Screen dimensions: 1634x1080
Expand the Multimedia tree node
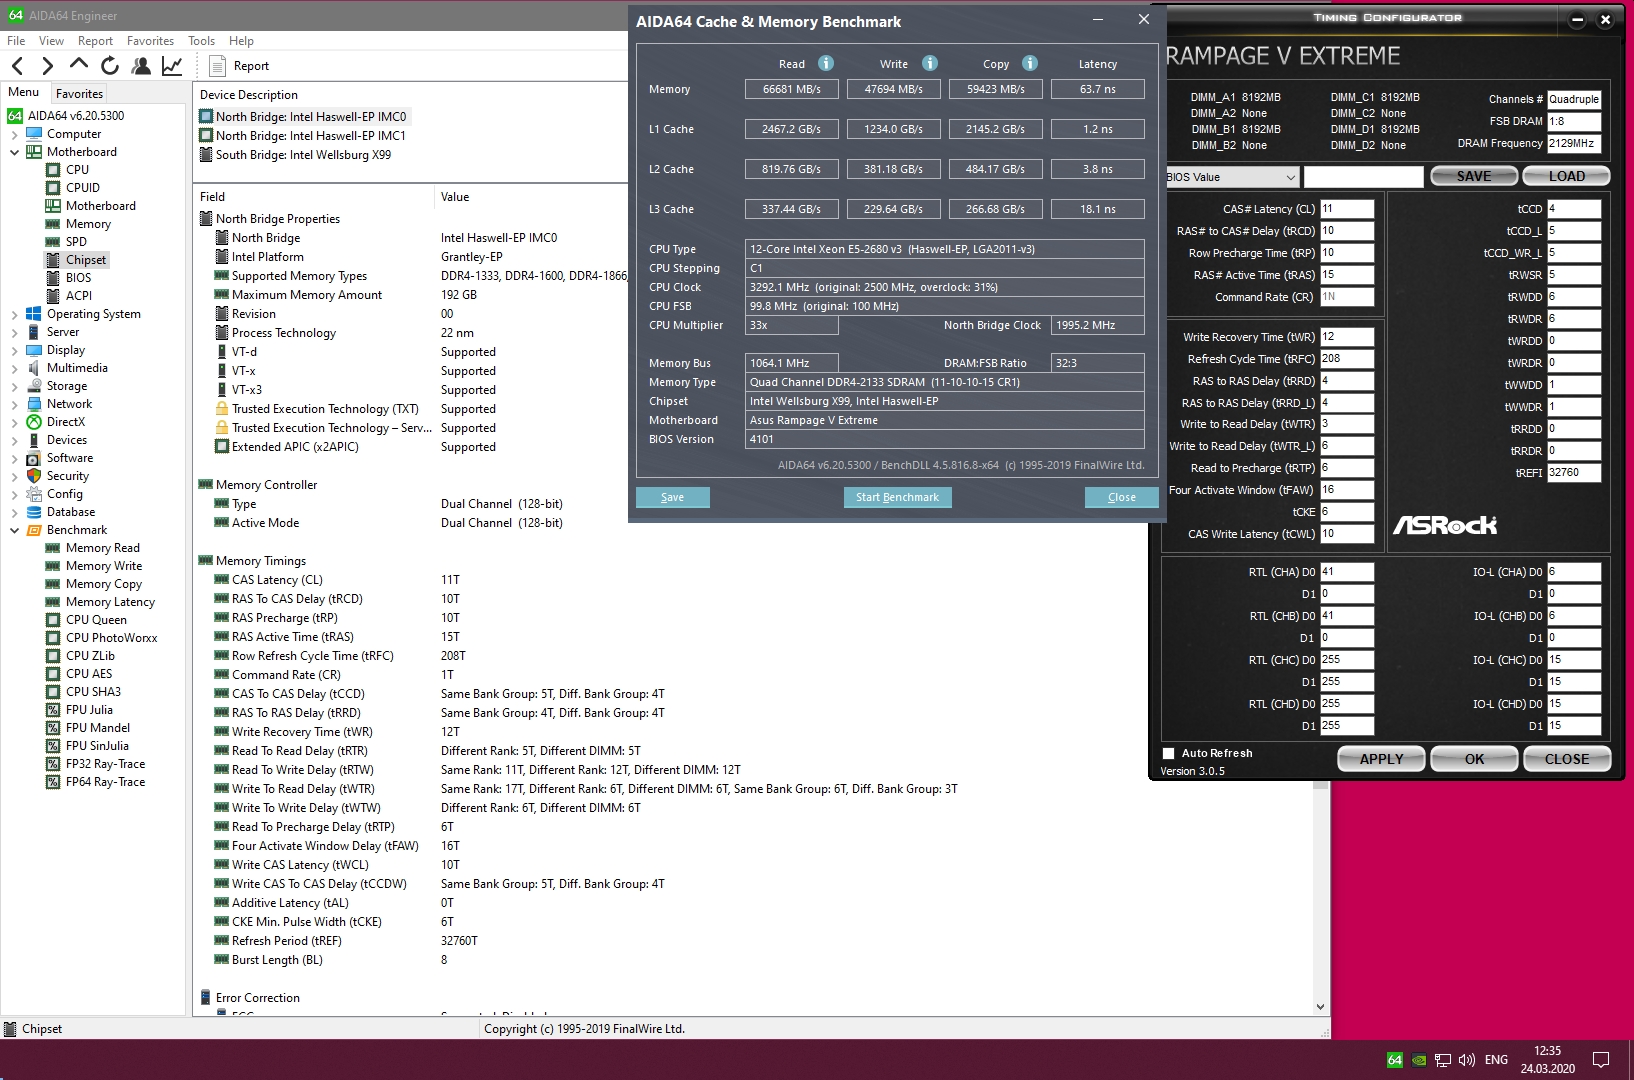(x=14, y=368)
